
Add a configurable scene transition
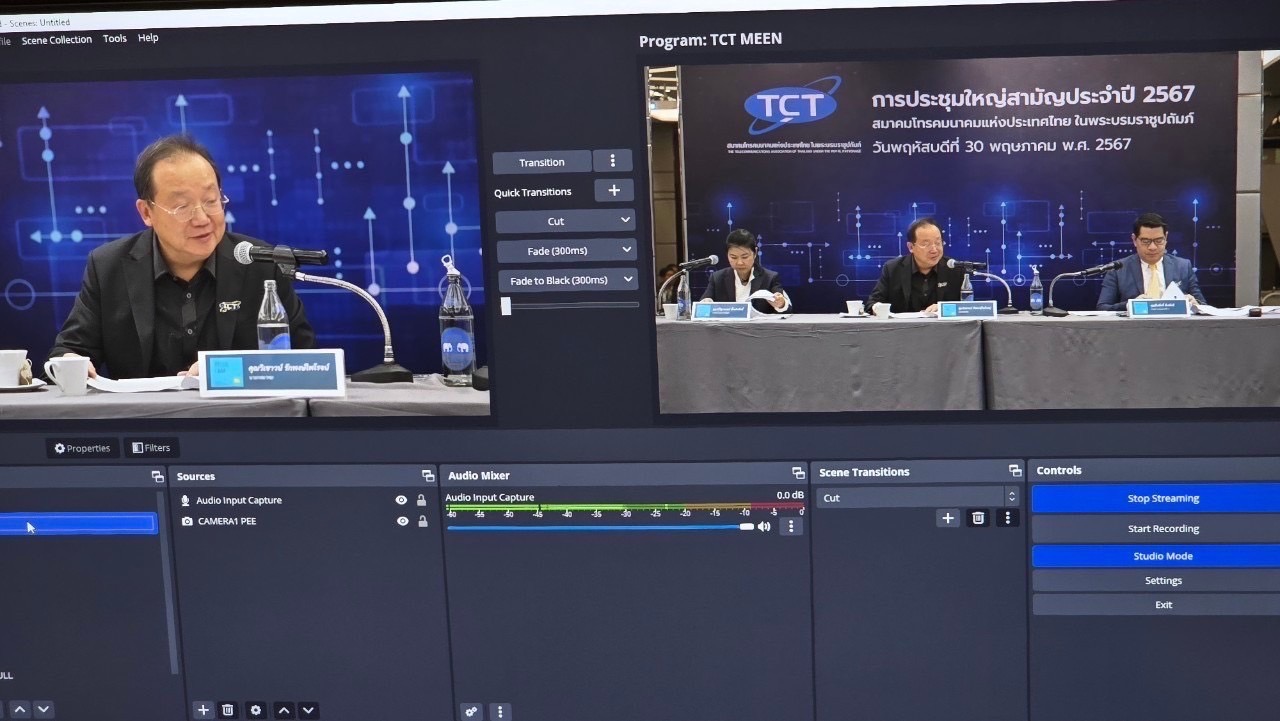click(948, 517)
